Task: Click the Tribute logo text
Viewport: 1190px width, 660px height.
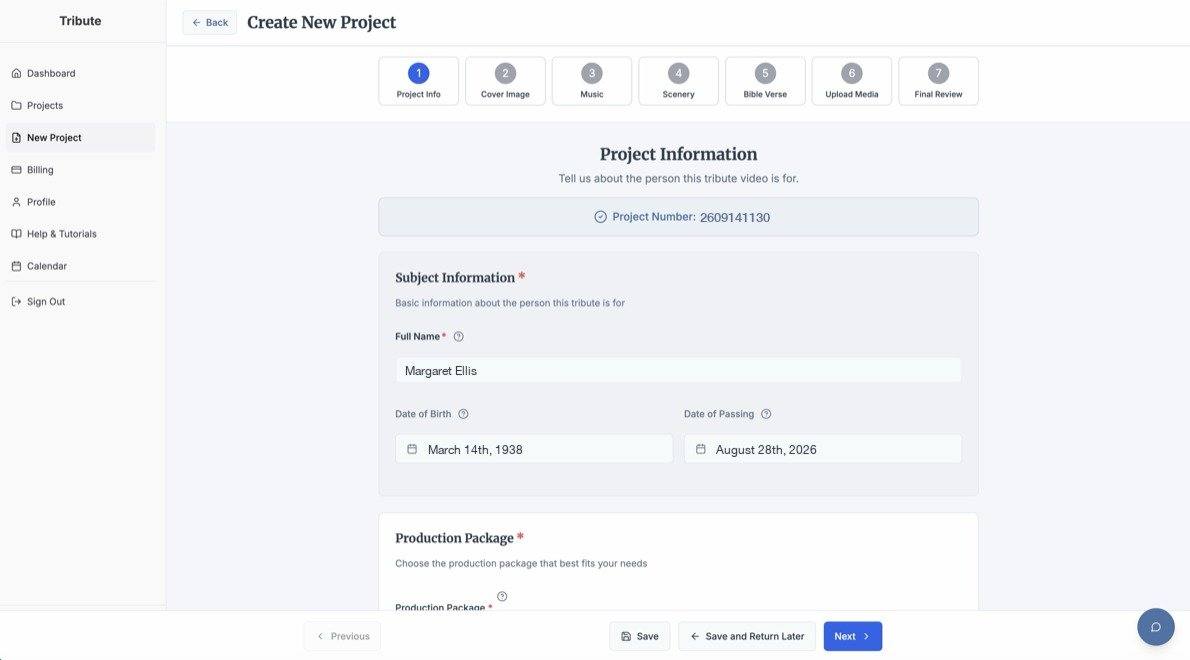Action: point(80,21)
